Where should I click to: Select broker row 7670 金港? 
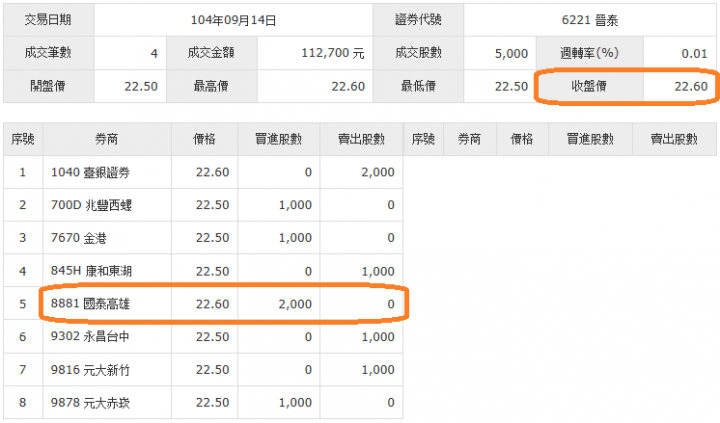203,238
